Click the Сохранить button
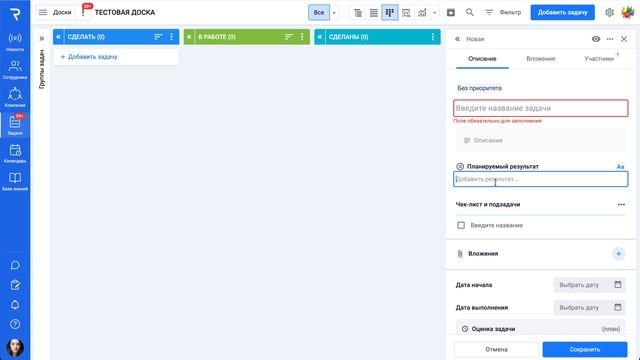 (584, 349)
